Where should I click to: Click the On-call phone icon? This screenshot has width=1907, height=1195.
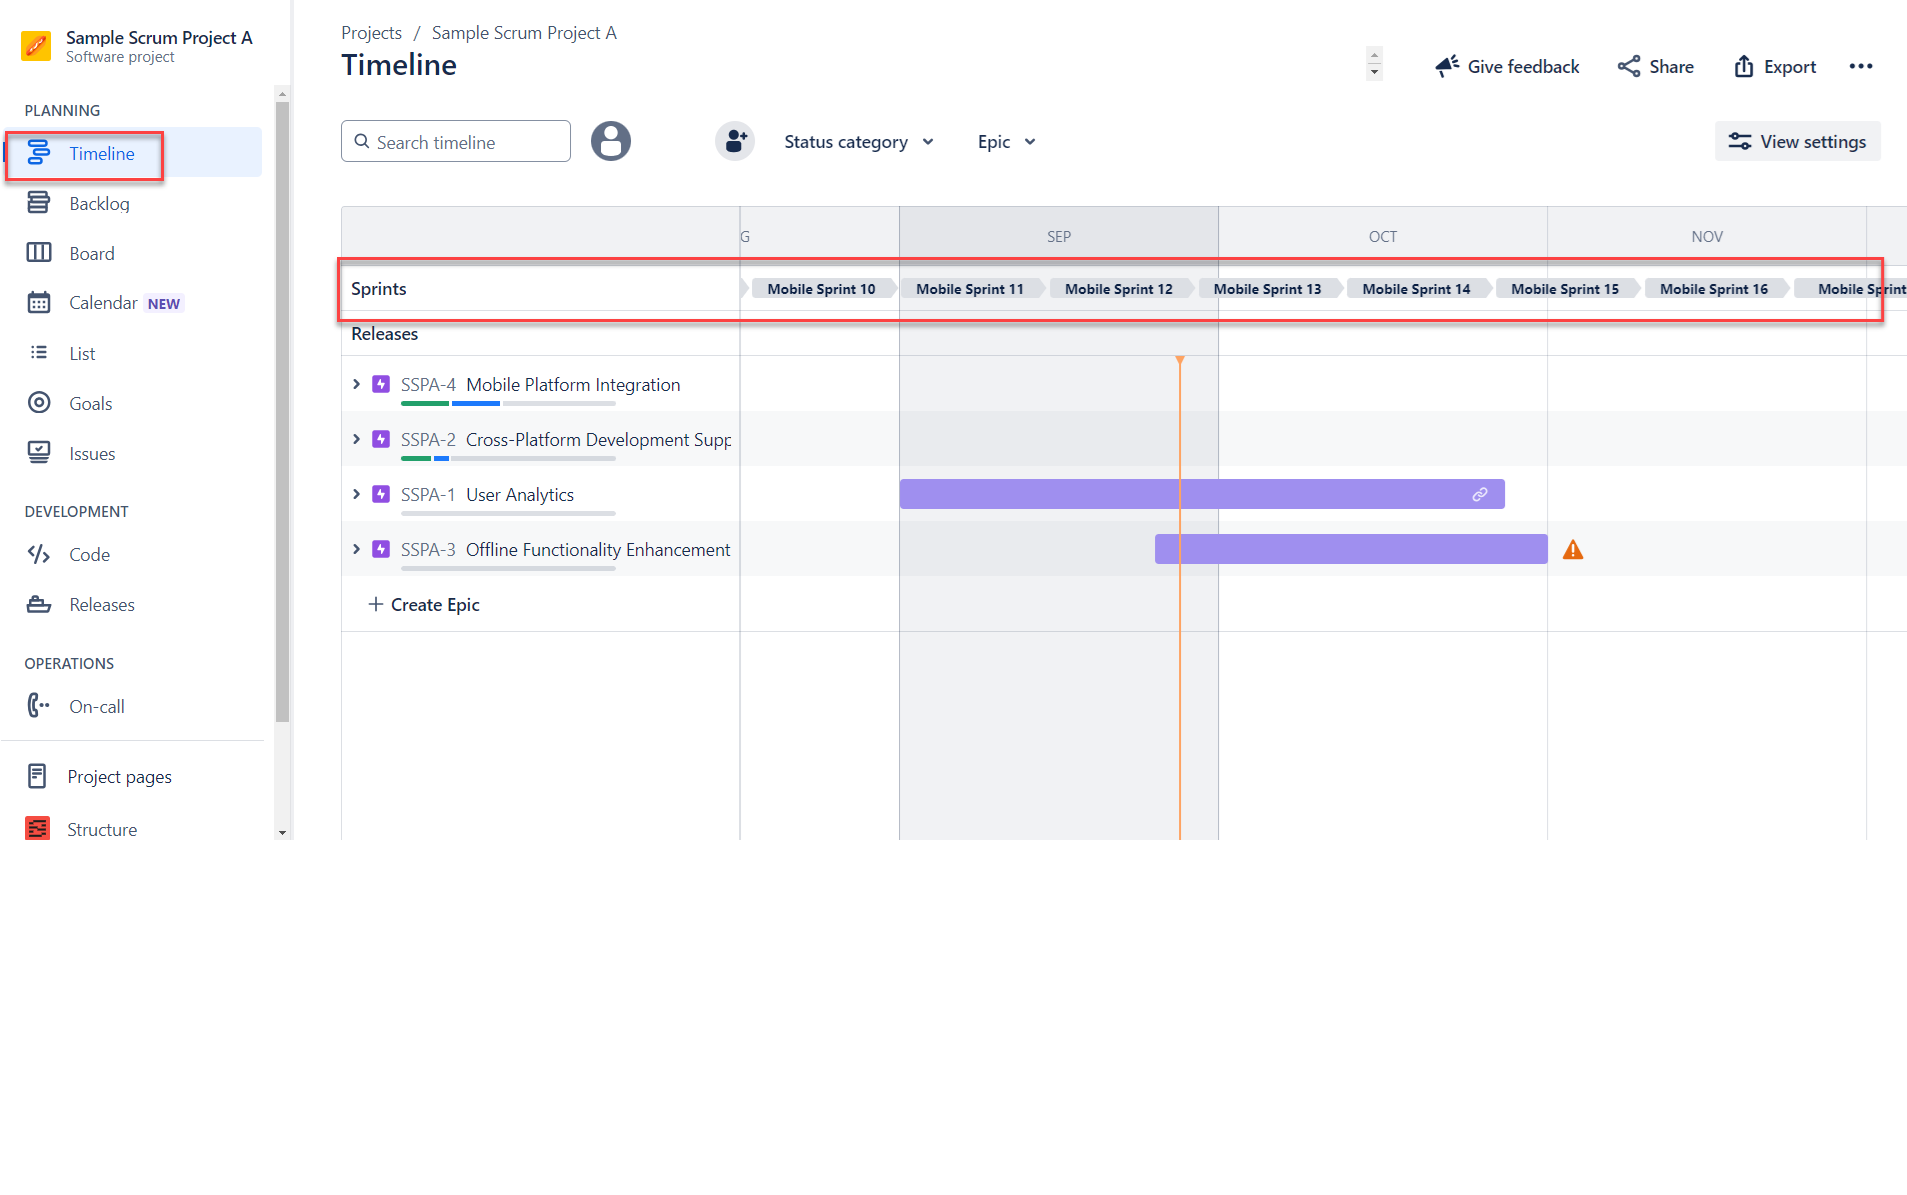click(x=39, y=706)
